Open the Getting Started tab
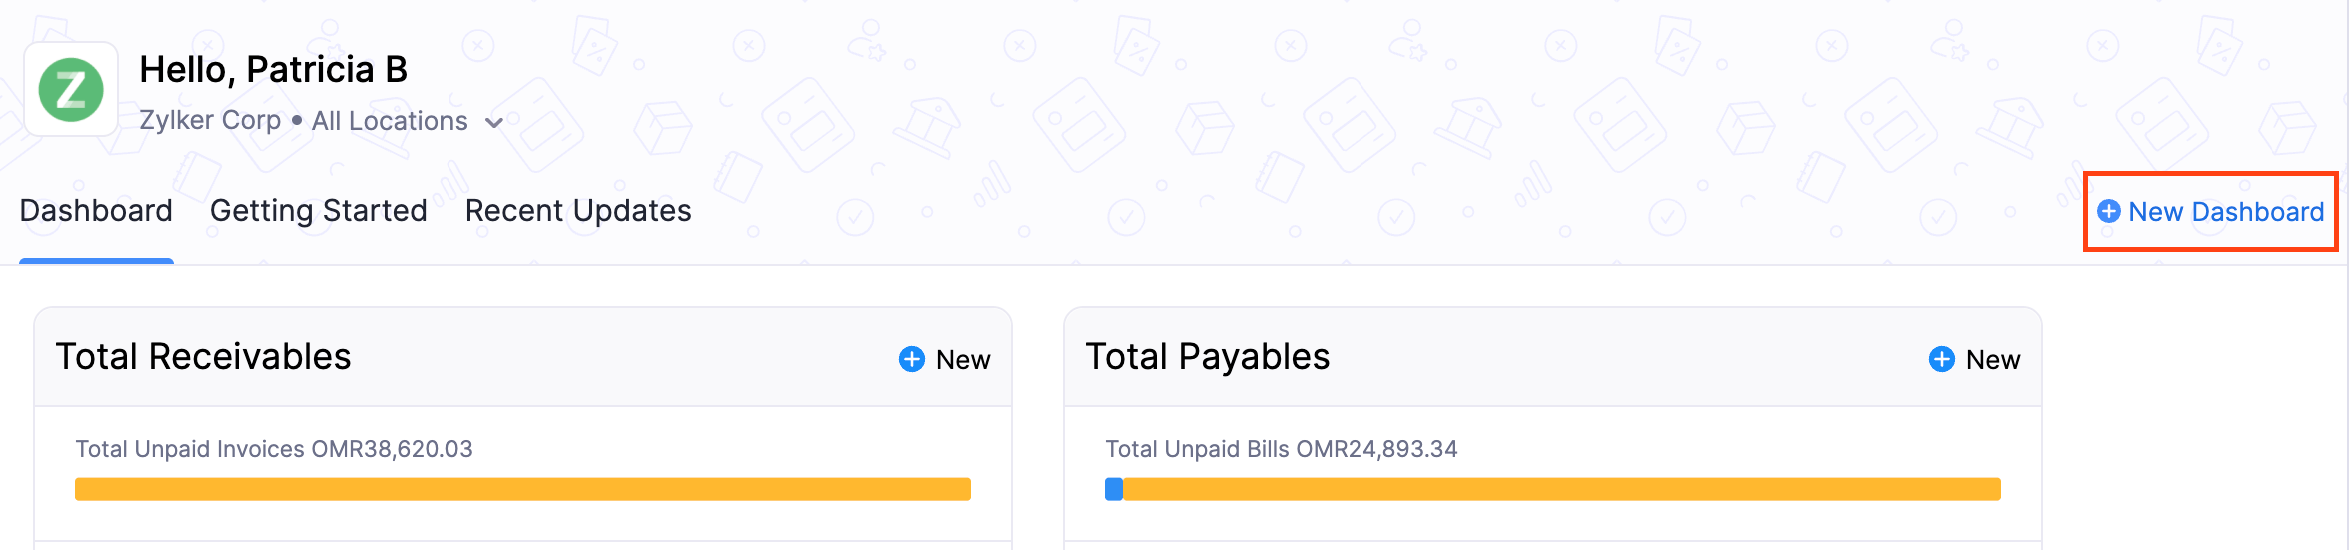Image resolution: width=2349 pixels, height=550 pixels. 318,211
